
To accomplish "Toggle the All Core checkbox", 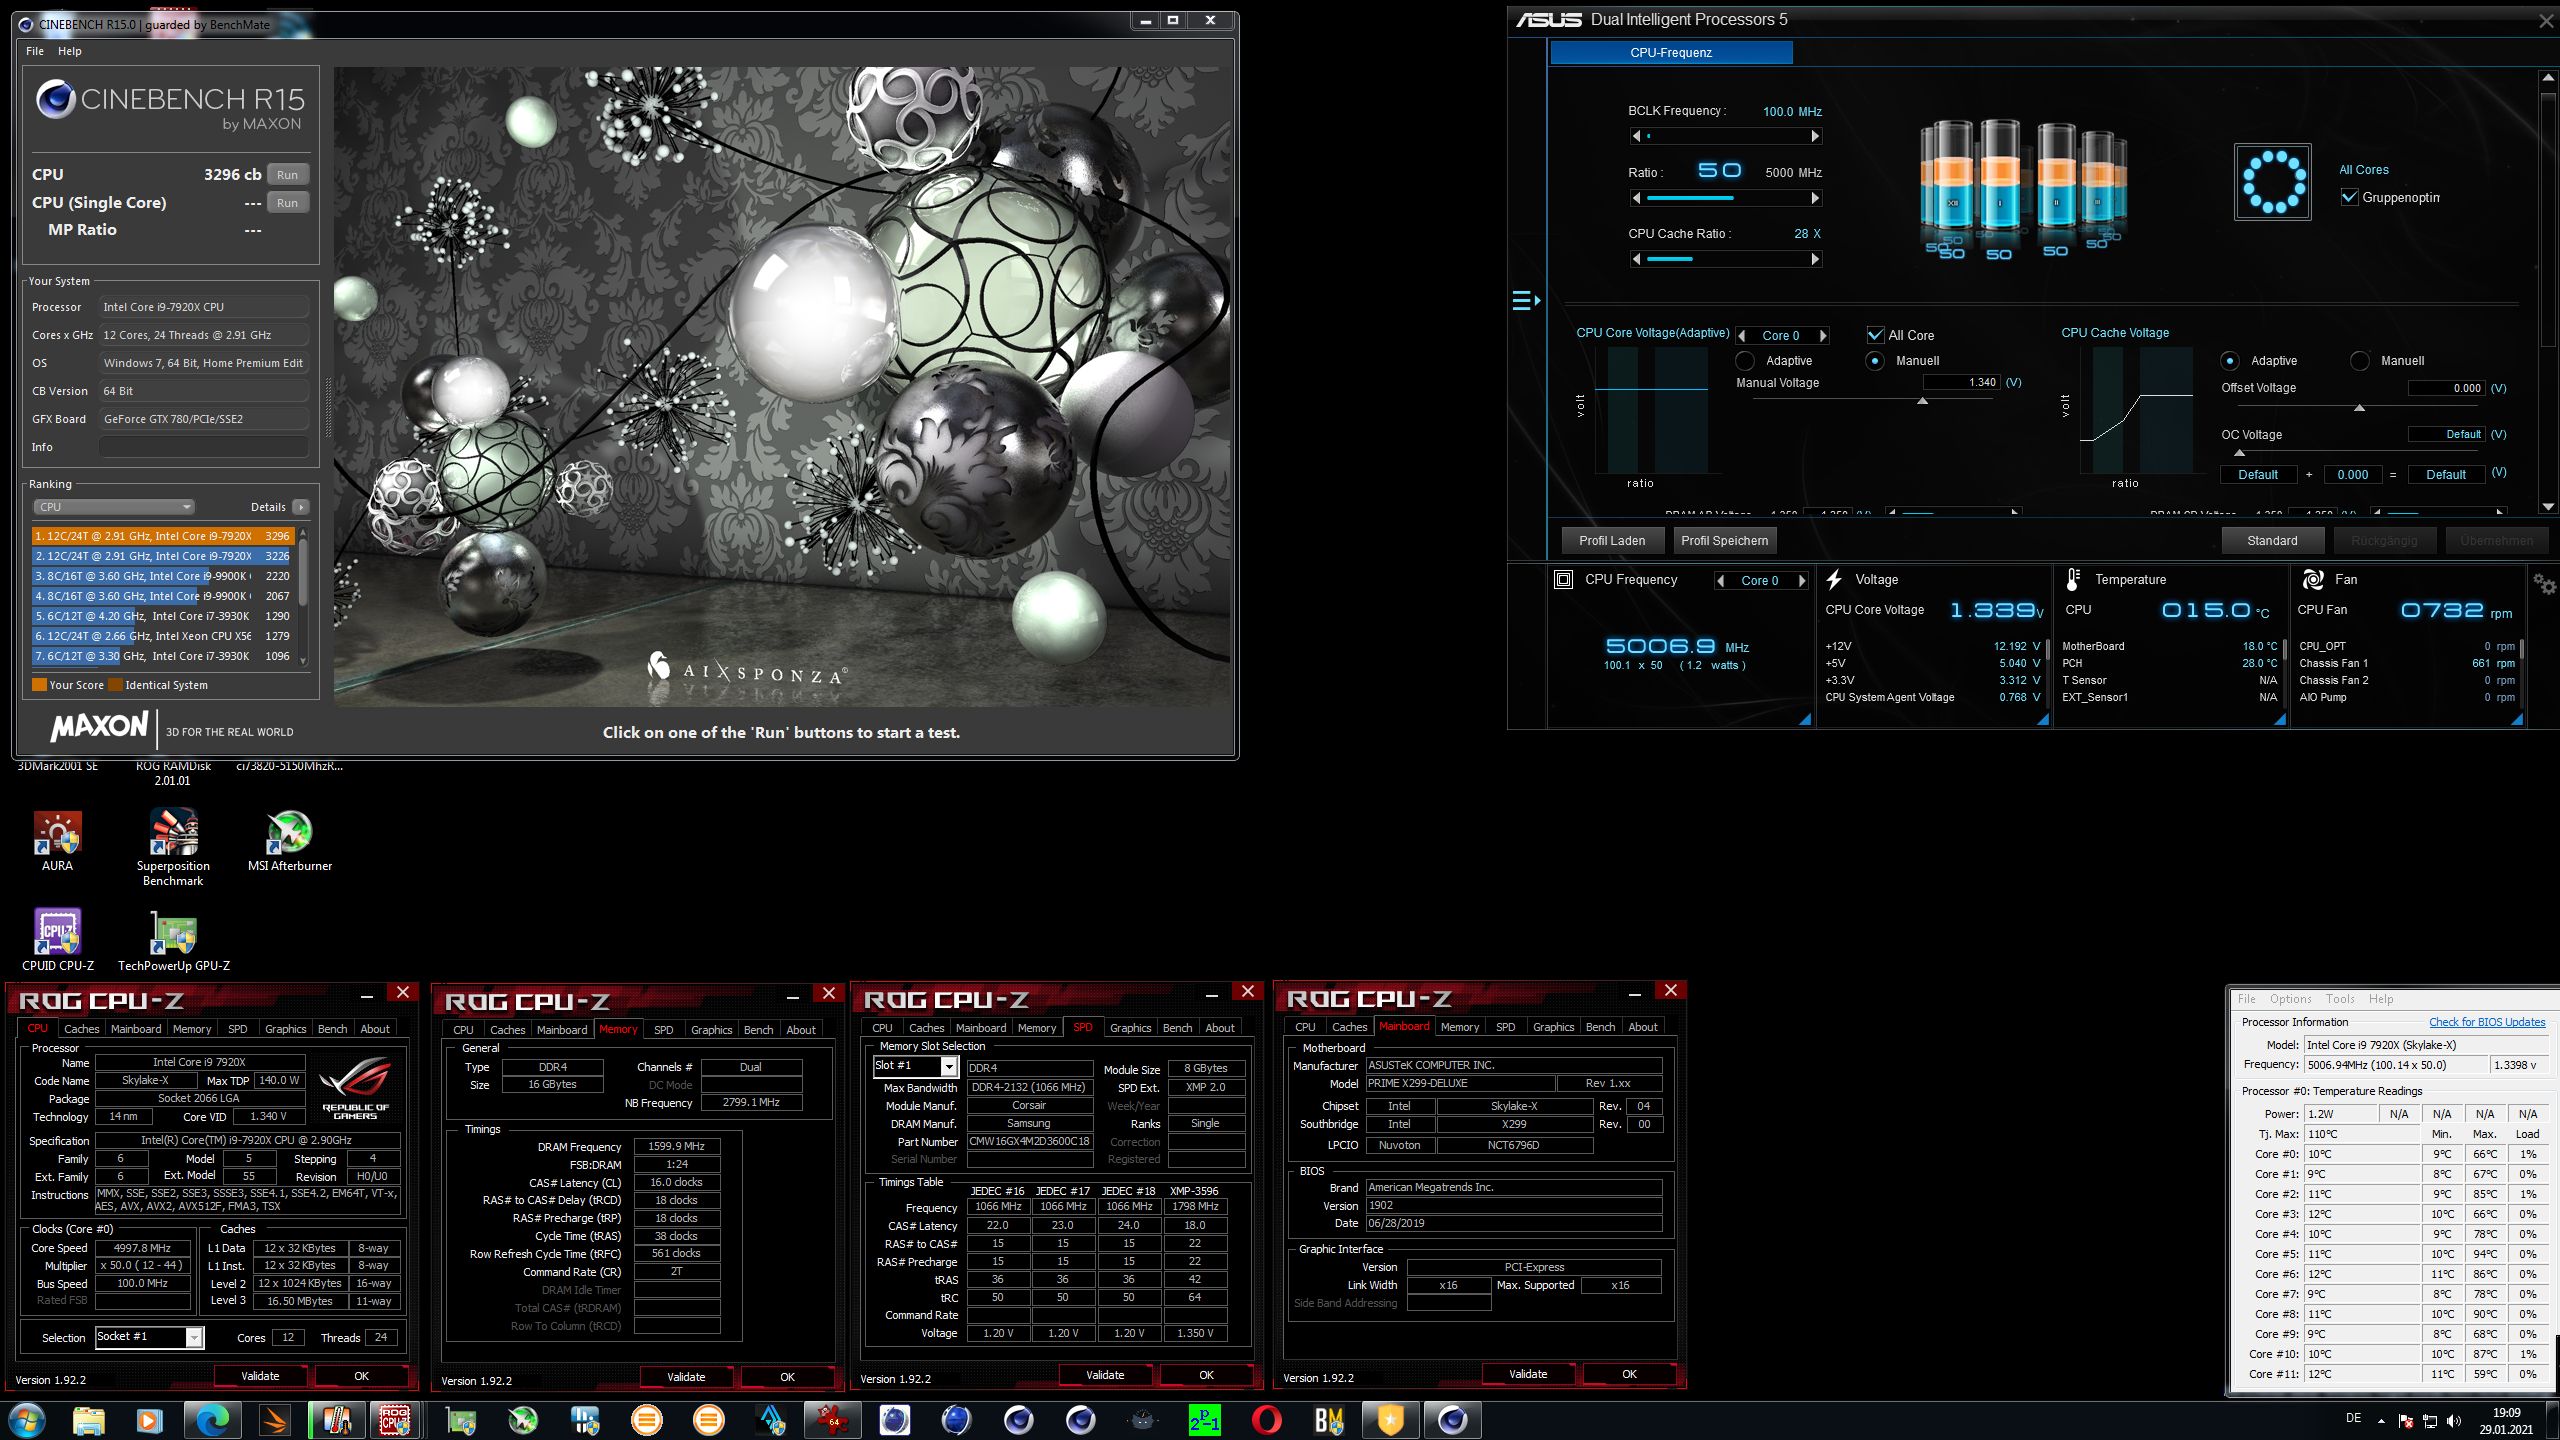I will click(1875, 335).
